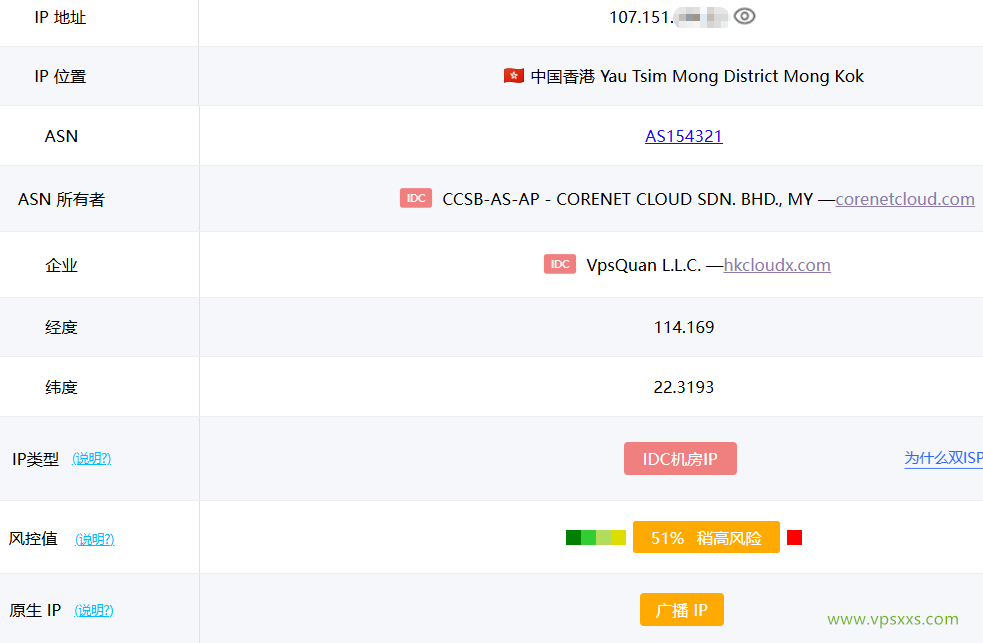983x643 pixels.
Task: Click the 风控值 row label
Action: coord(33,538)
